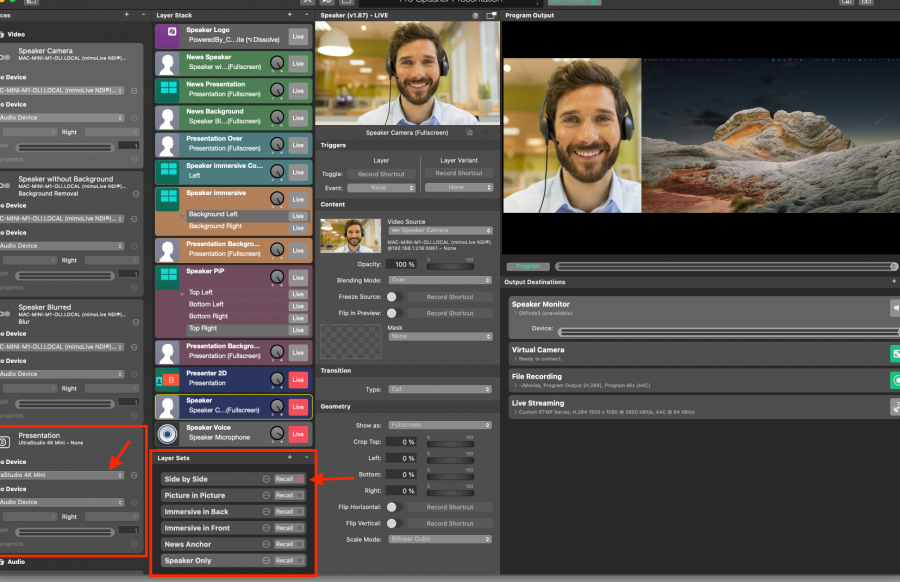The height and width of the screenshot is (582, 900).
Task: Toggle Live button on News Speaker layer
Action: tap(298, 63)
